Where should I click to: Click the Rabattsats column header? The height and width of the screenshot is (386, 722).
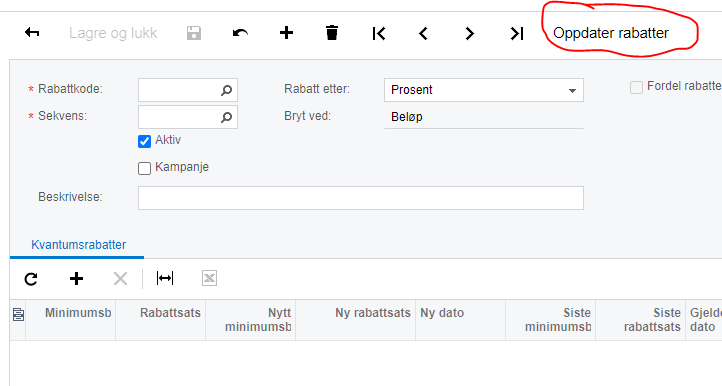tap(161, 320)
